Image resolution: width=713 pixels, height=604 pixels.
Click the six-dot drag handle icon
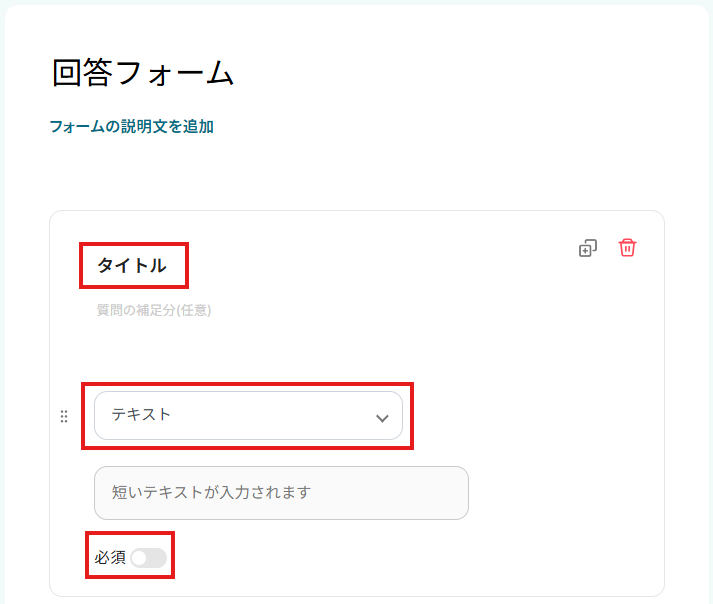64,416
